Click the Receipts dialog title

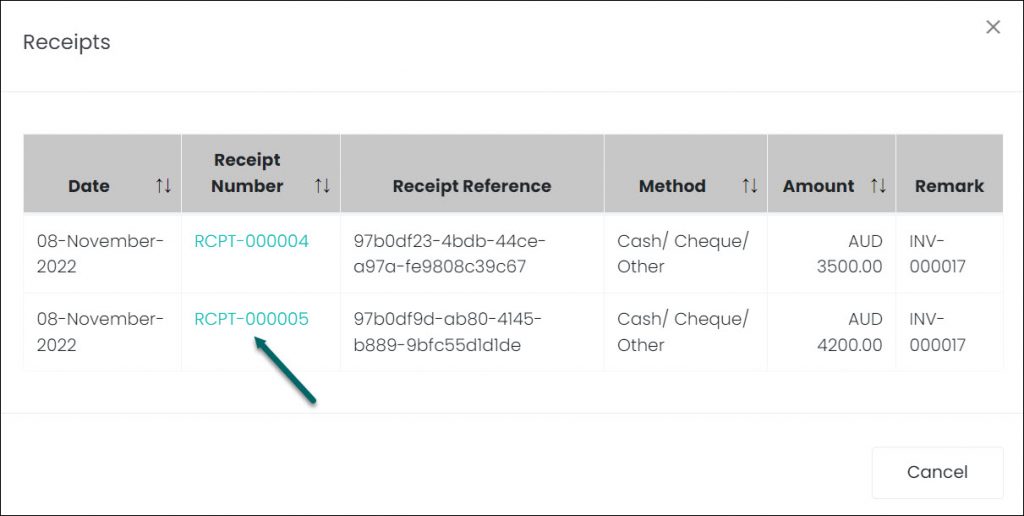[x=67, y=42]
